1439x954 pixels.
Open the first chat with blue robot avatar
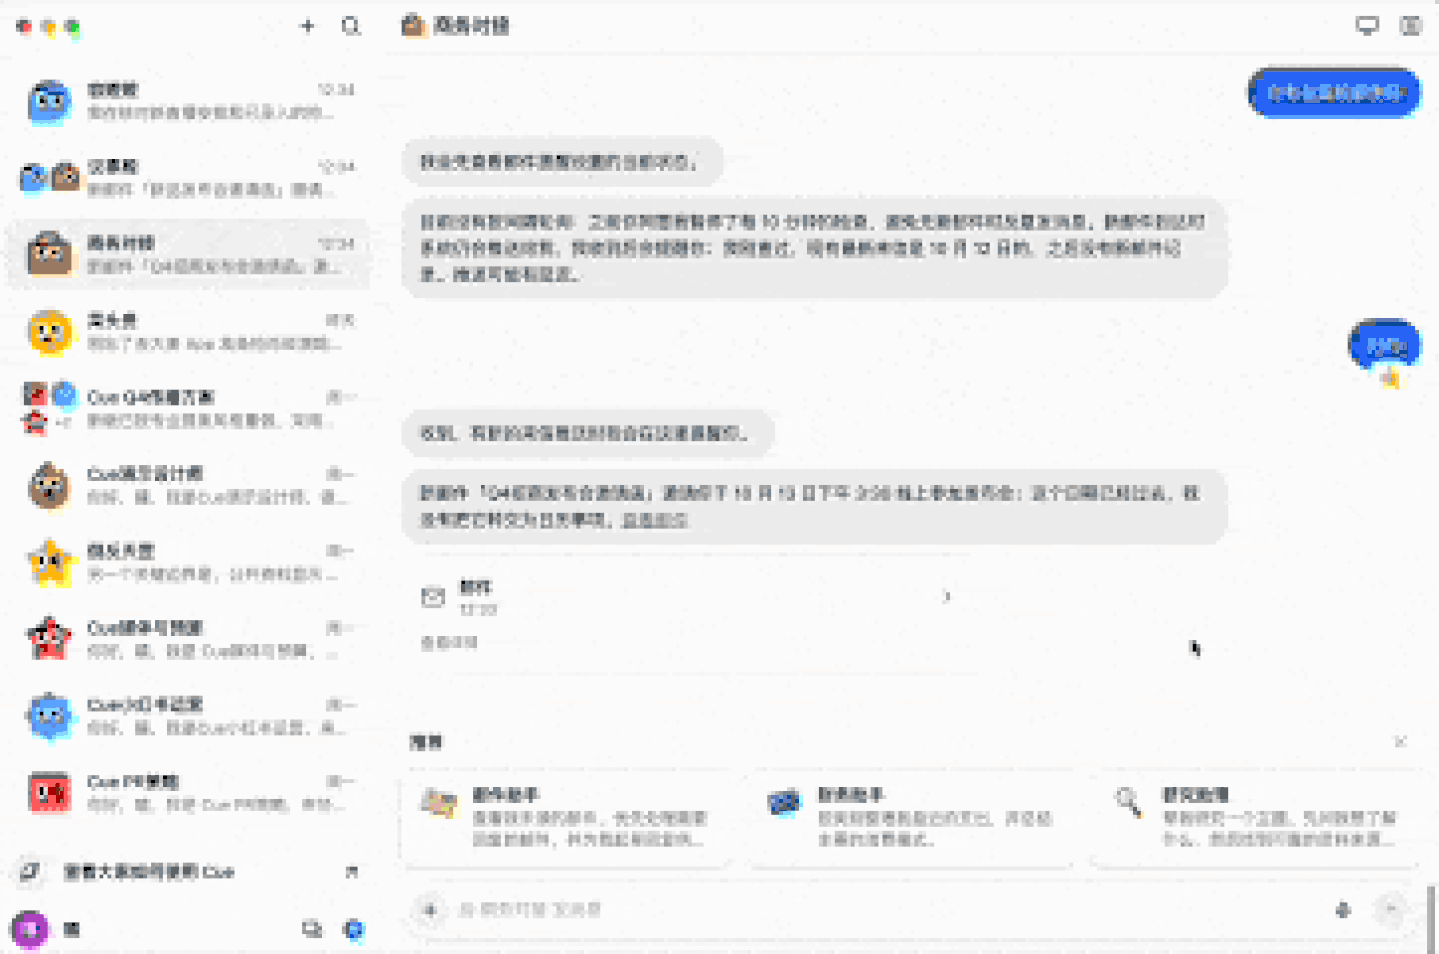tap(188, 101)
